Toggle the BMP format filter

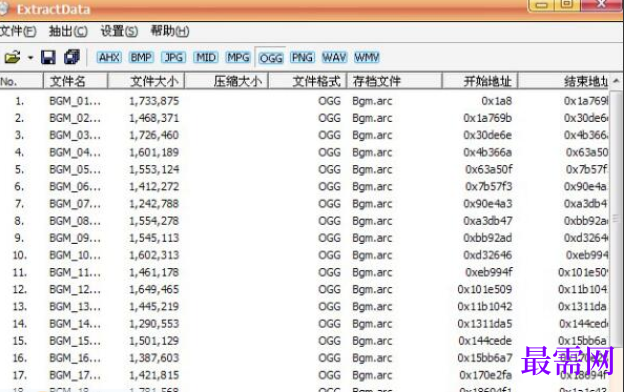click(x=141, y=57)
